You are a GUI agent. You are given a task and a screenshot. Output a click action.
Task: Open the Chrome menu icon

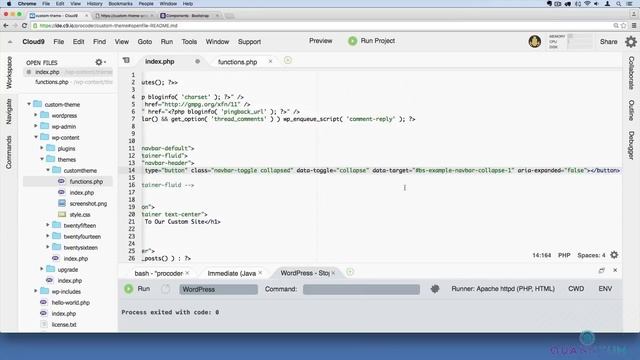tap(634, 26)
